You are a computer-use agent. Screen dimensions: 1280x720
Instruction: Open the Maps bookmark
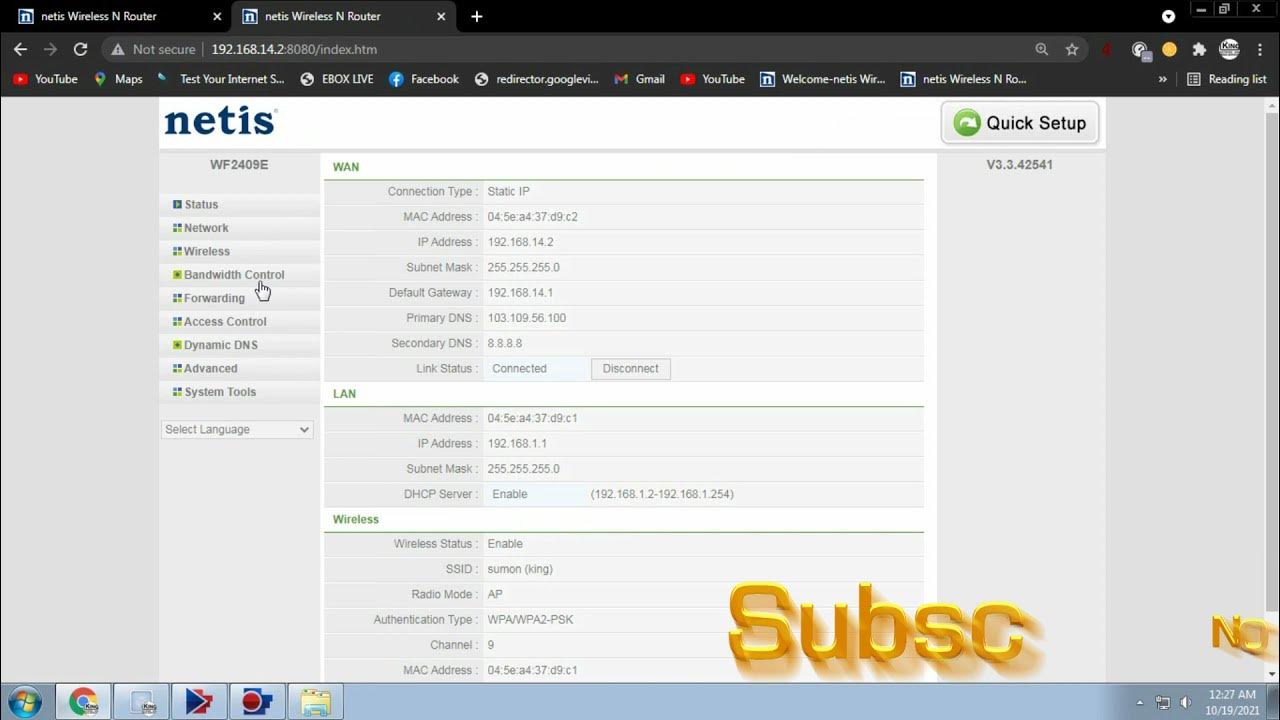click(x=118, y=79)
